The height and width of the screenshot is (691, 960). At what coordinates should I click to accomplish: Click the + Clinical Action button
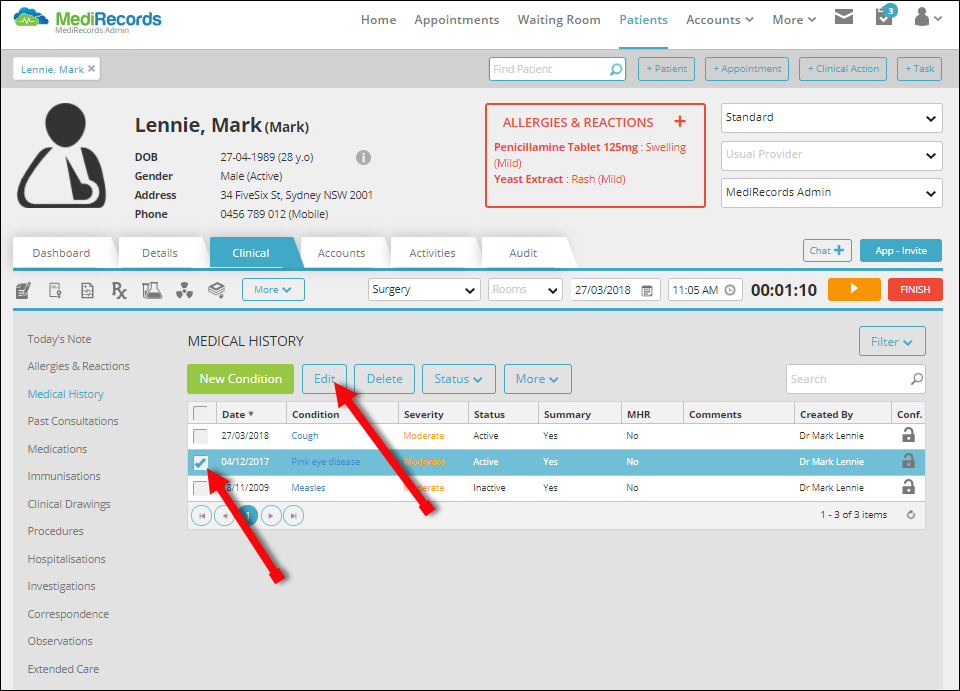[x=843, y=69]
